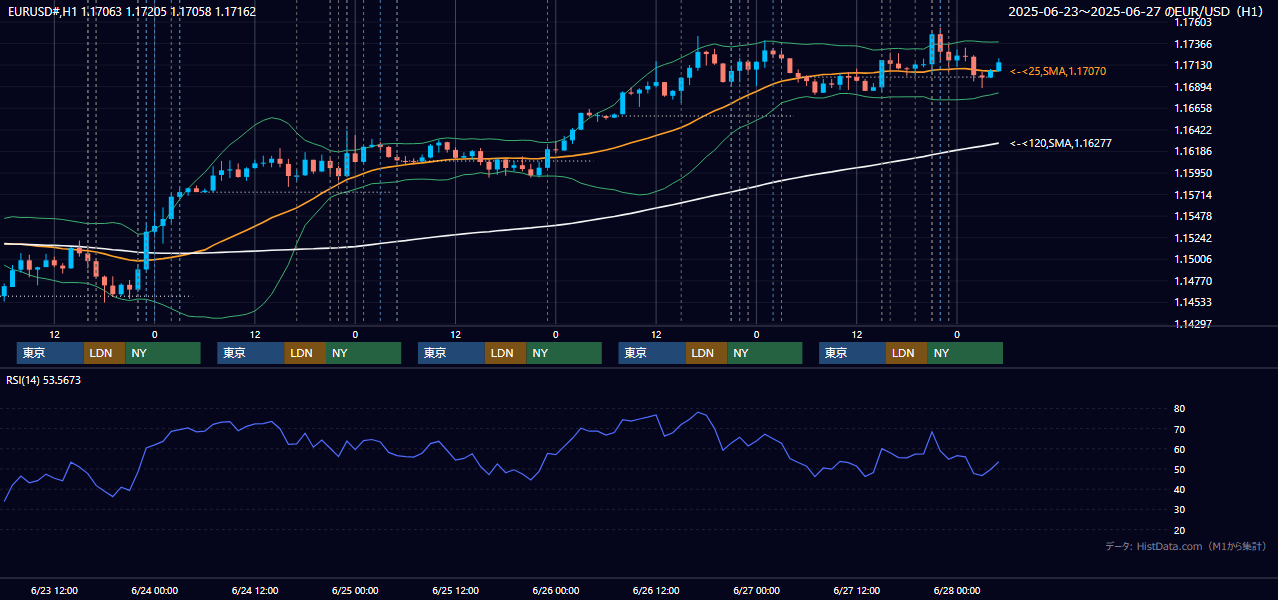Viewport: 1278px width, 600px height.
Task: Click RSI scale value 20
Action: (1180, 530)
